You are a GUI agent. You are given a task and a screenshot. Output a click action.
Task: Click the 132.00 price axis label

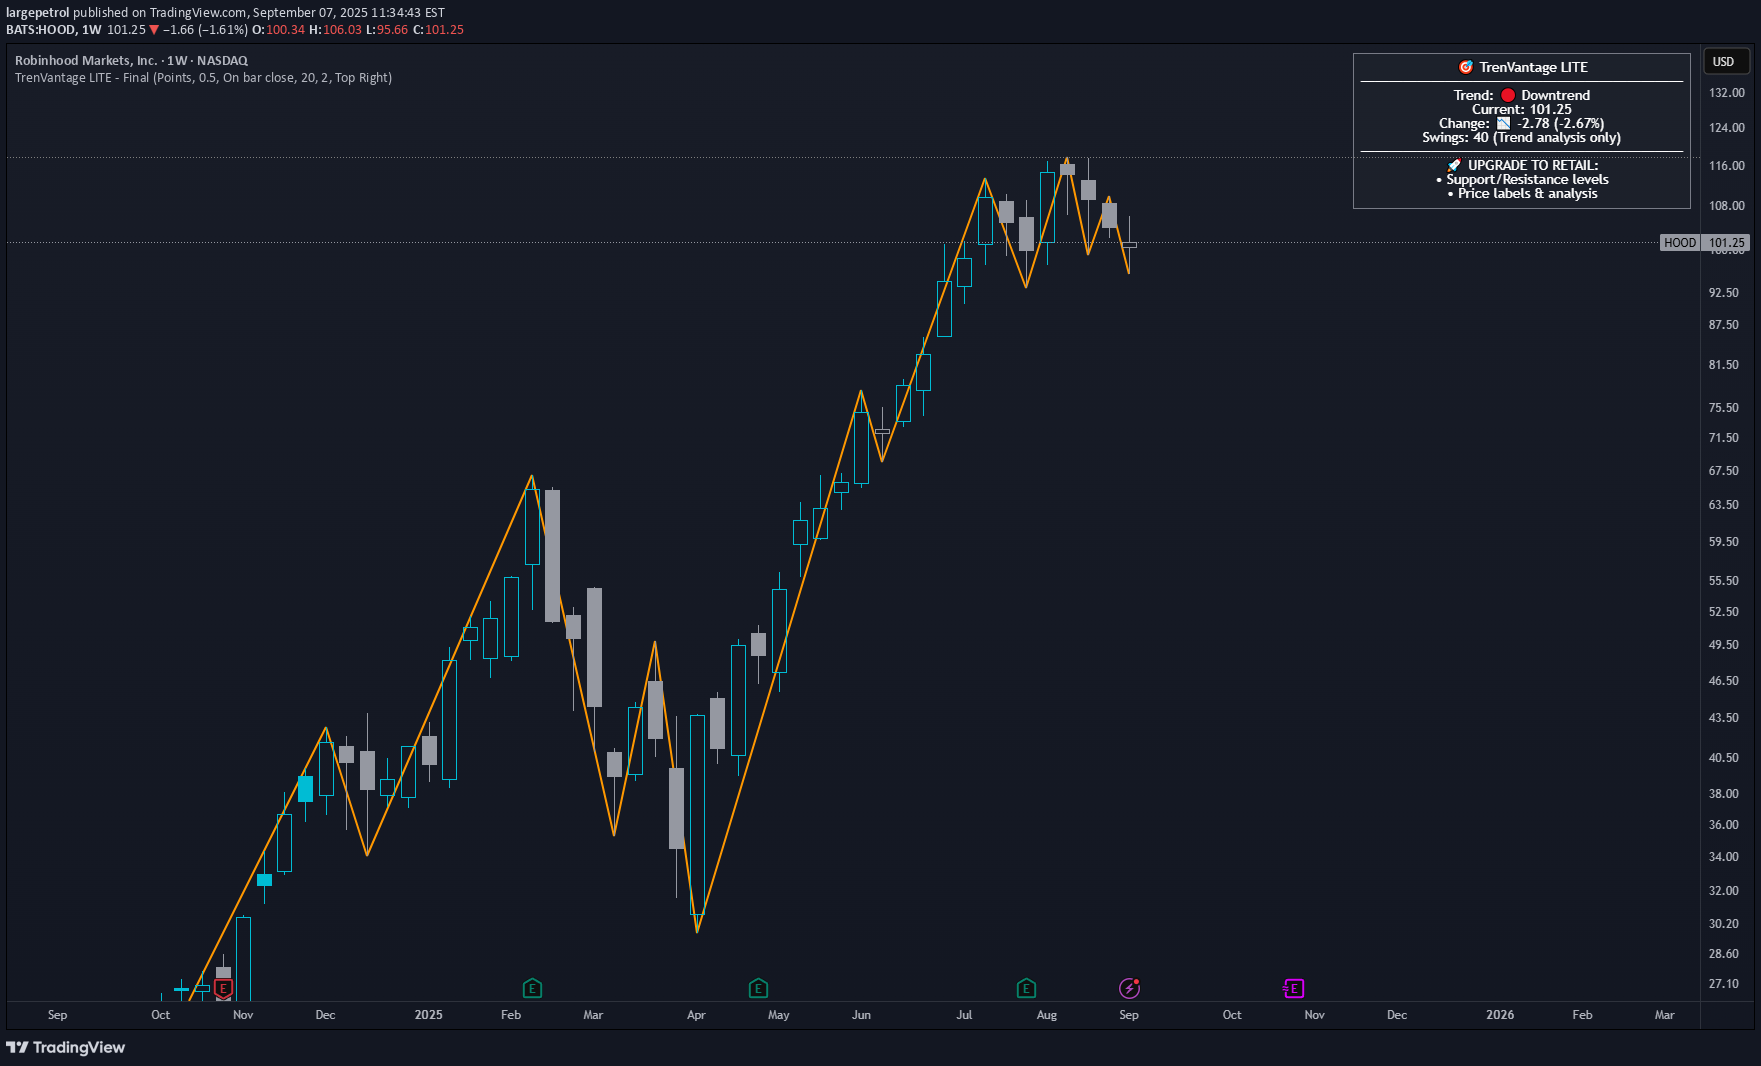(1727, 92)
